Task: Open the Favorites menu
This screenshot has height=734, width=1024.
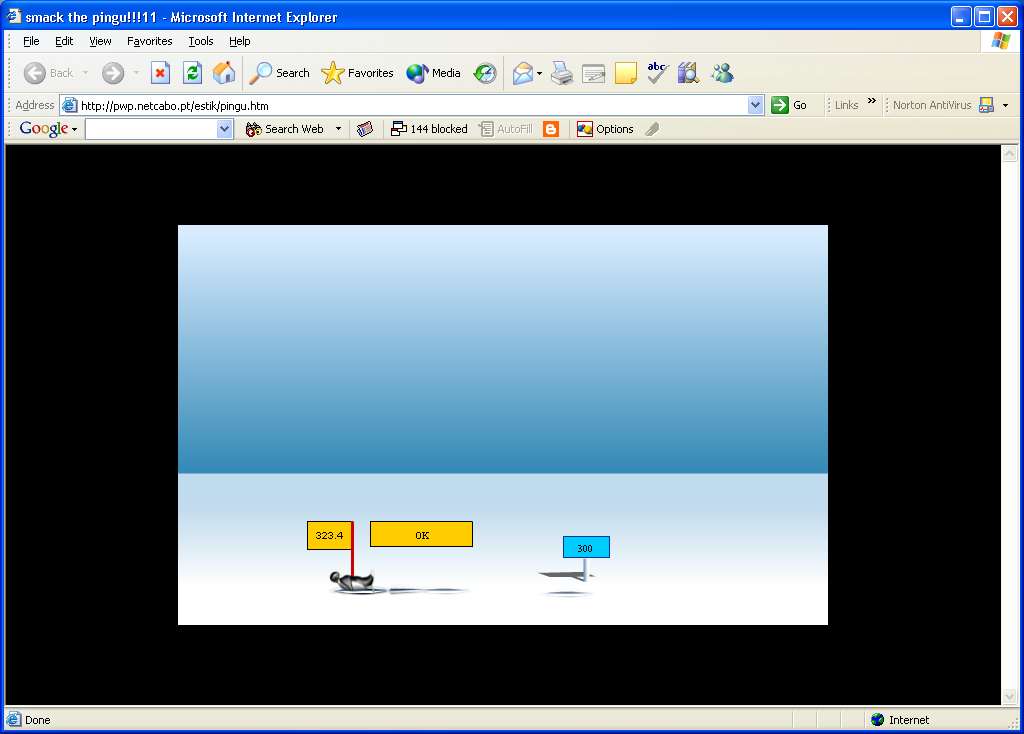Action: tap(149, 41)
